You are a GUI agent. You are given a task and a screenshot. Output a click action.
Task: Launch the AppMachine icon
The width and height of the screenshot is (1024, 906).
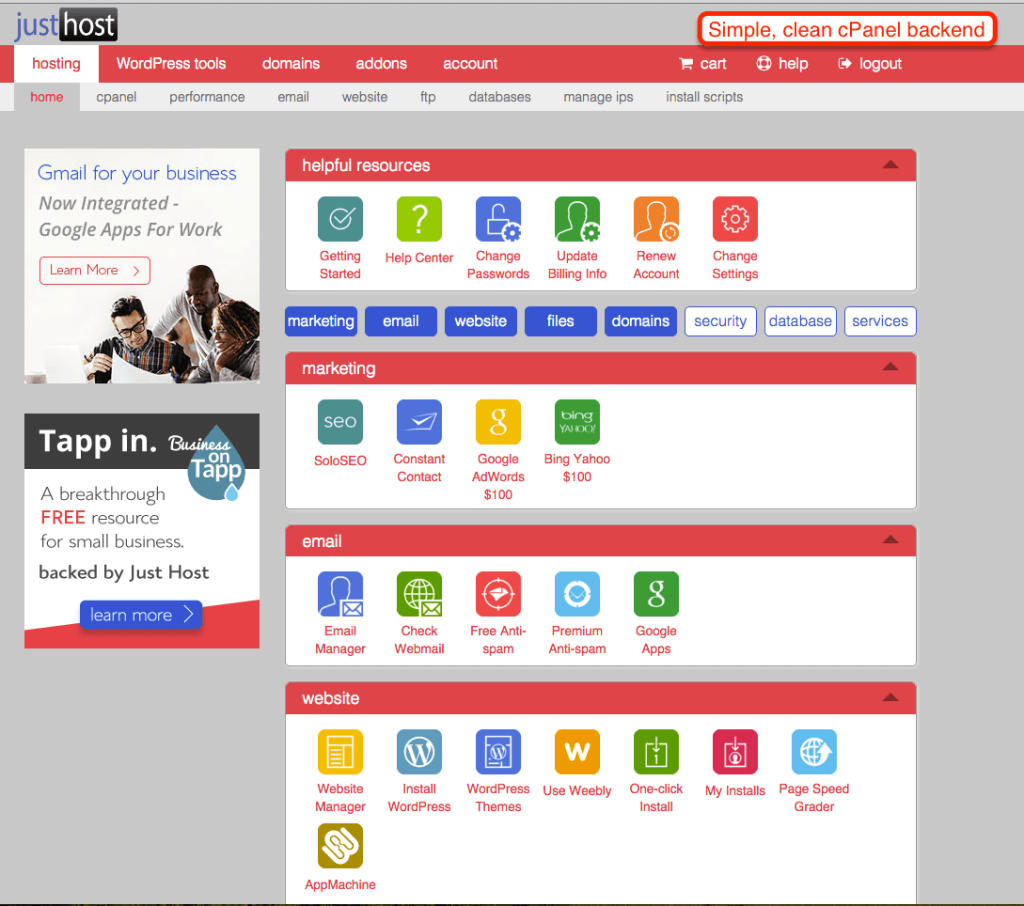tap(340, 847)
